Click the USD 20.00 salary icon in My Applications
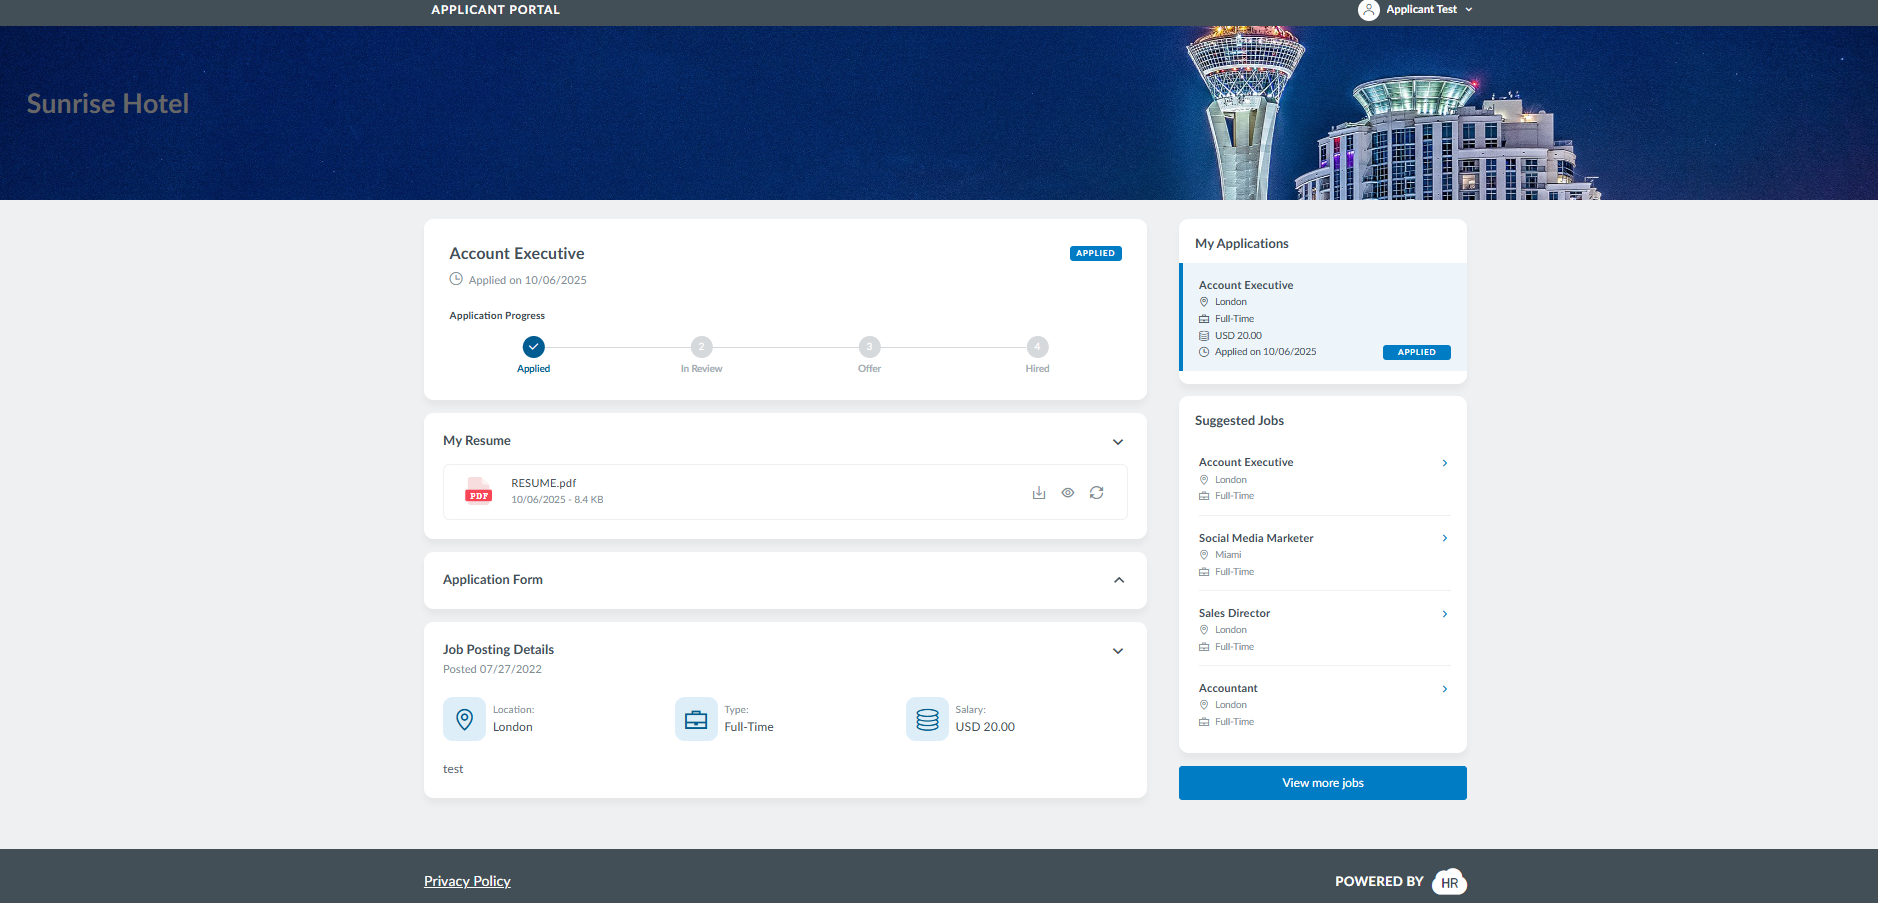This screenshot has height=903, width=1878. click(1204, 336)
